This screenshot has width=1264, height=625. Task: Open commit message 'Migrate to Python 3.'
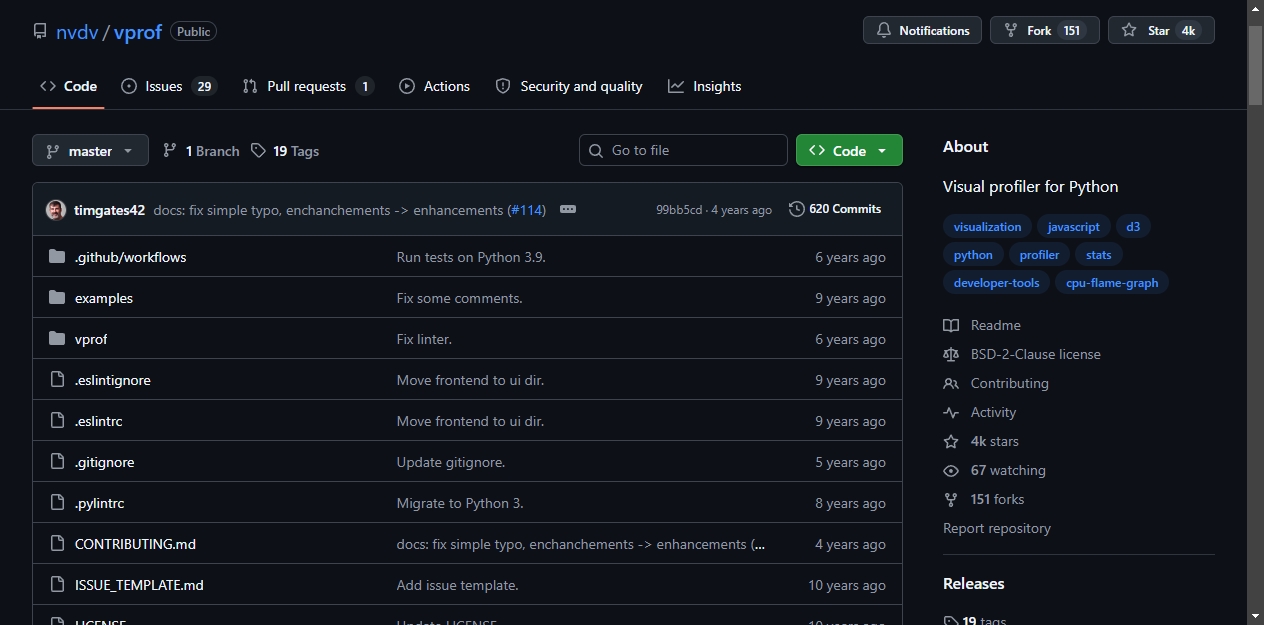(460, 503)
